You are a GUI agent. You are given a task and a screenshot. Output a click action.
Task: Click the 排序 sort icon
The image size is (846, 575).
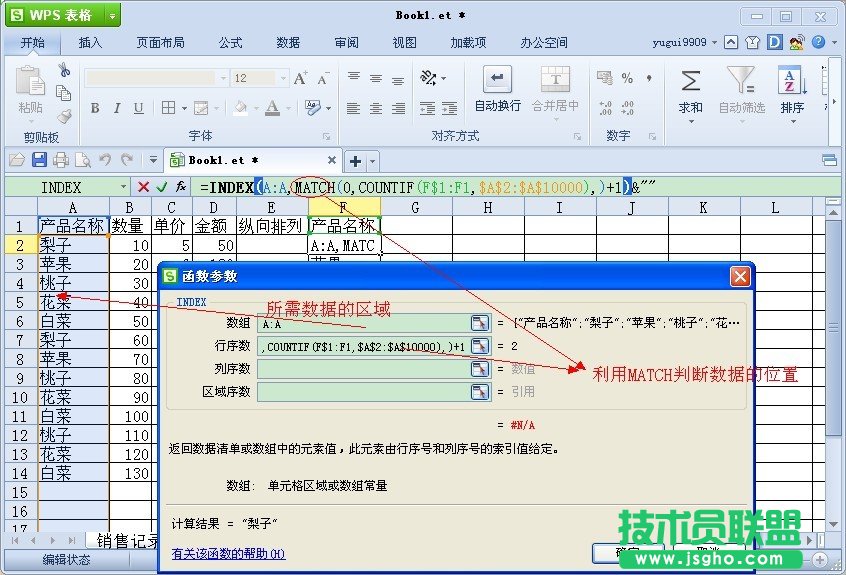pos(792,80)
